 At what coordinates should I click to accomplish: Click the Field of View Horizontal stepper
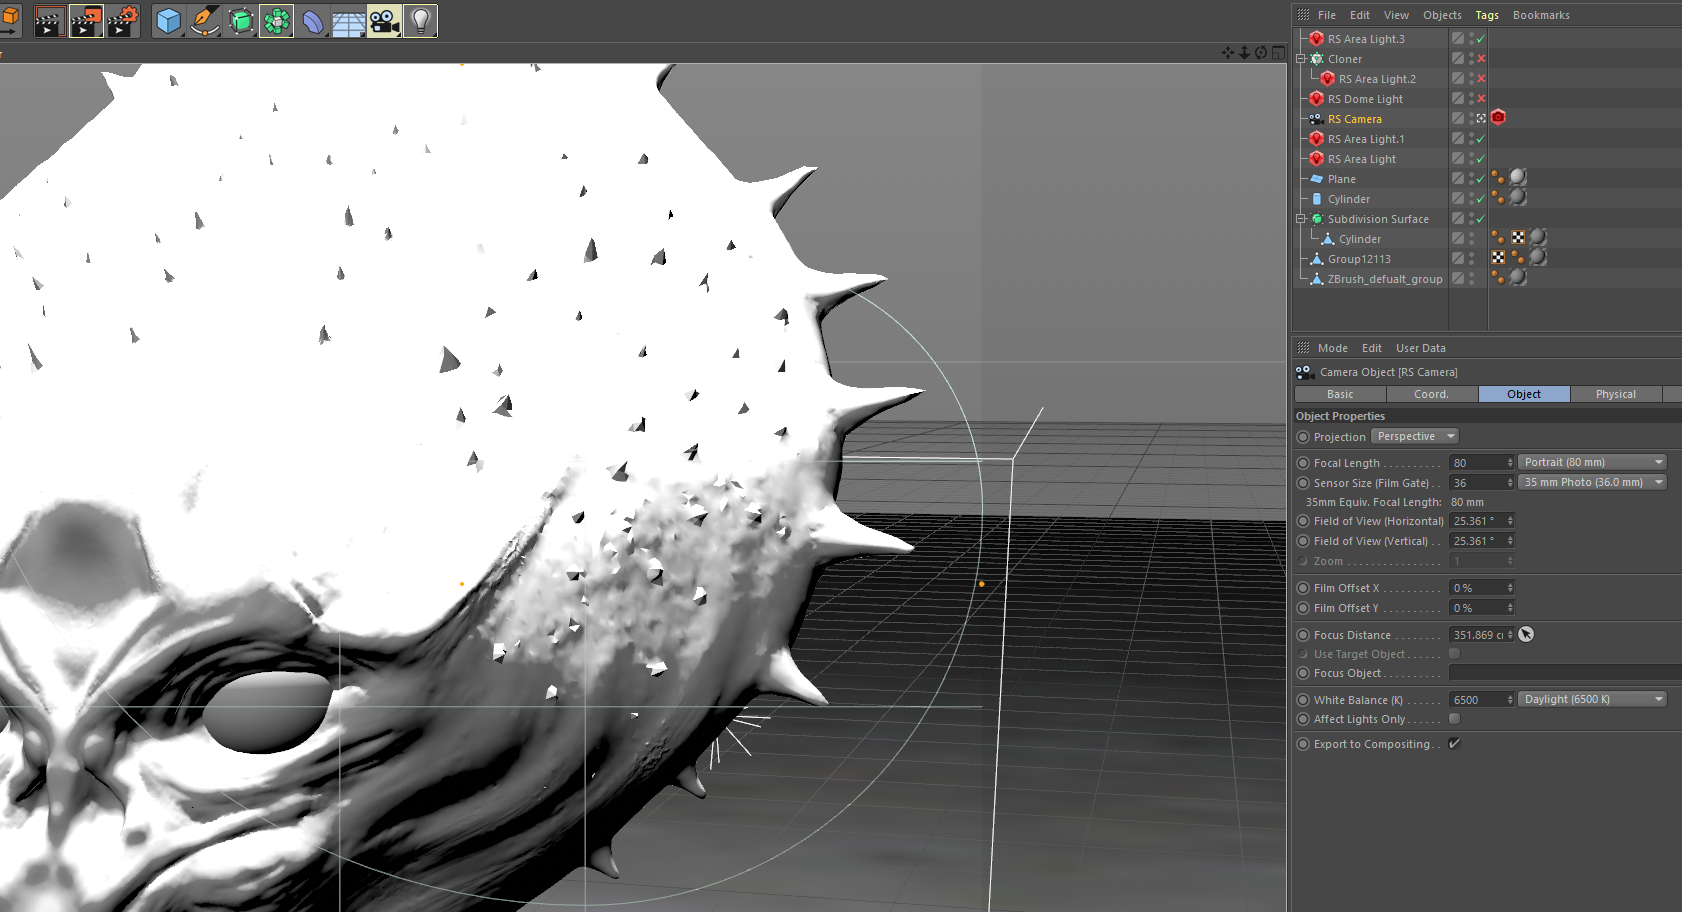(1510, 521)
